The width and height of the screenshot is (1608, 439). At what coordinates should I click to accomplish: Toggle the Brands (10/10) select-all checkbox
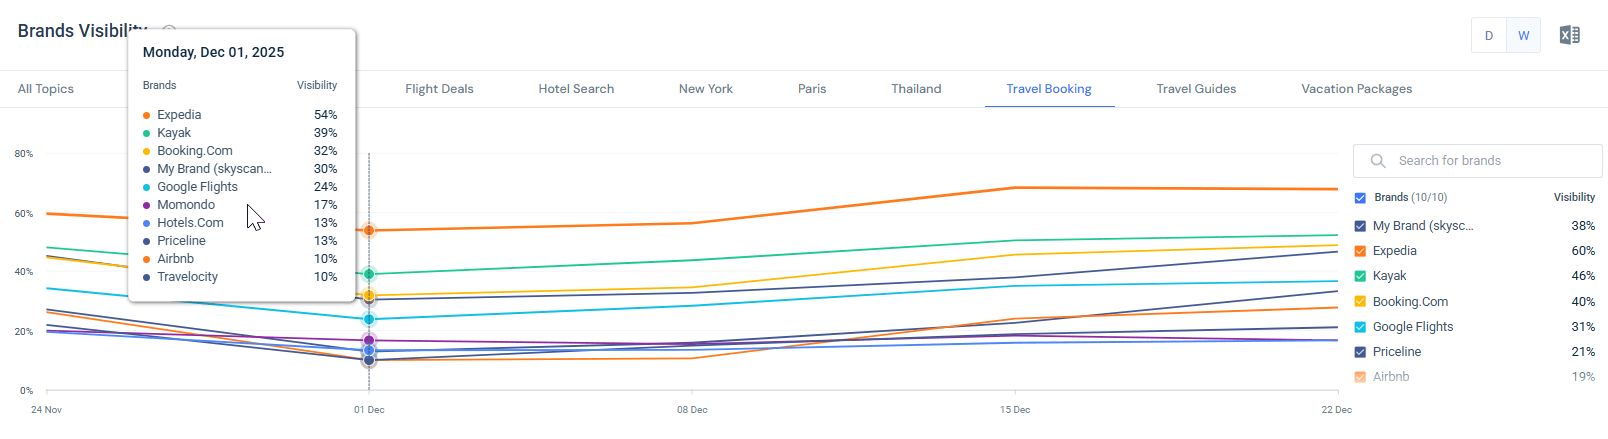1360,198
